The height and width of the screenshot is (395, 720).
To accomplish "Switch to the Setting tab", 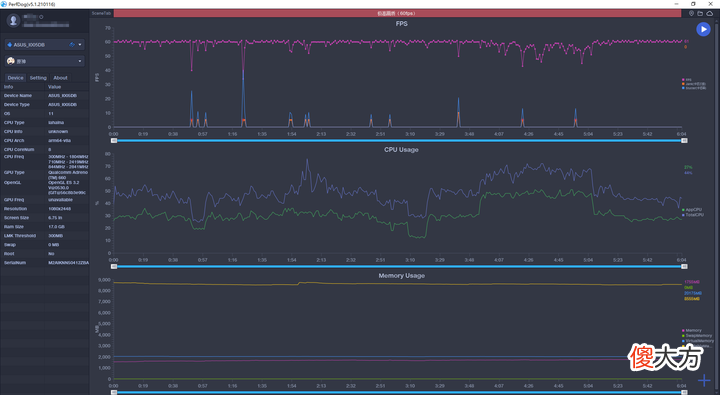I will (38, 78).
